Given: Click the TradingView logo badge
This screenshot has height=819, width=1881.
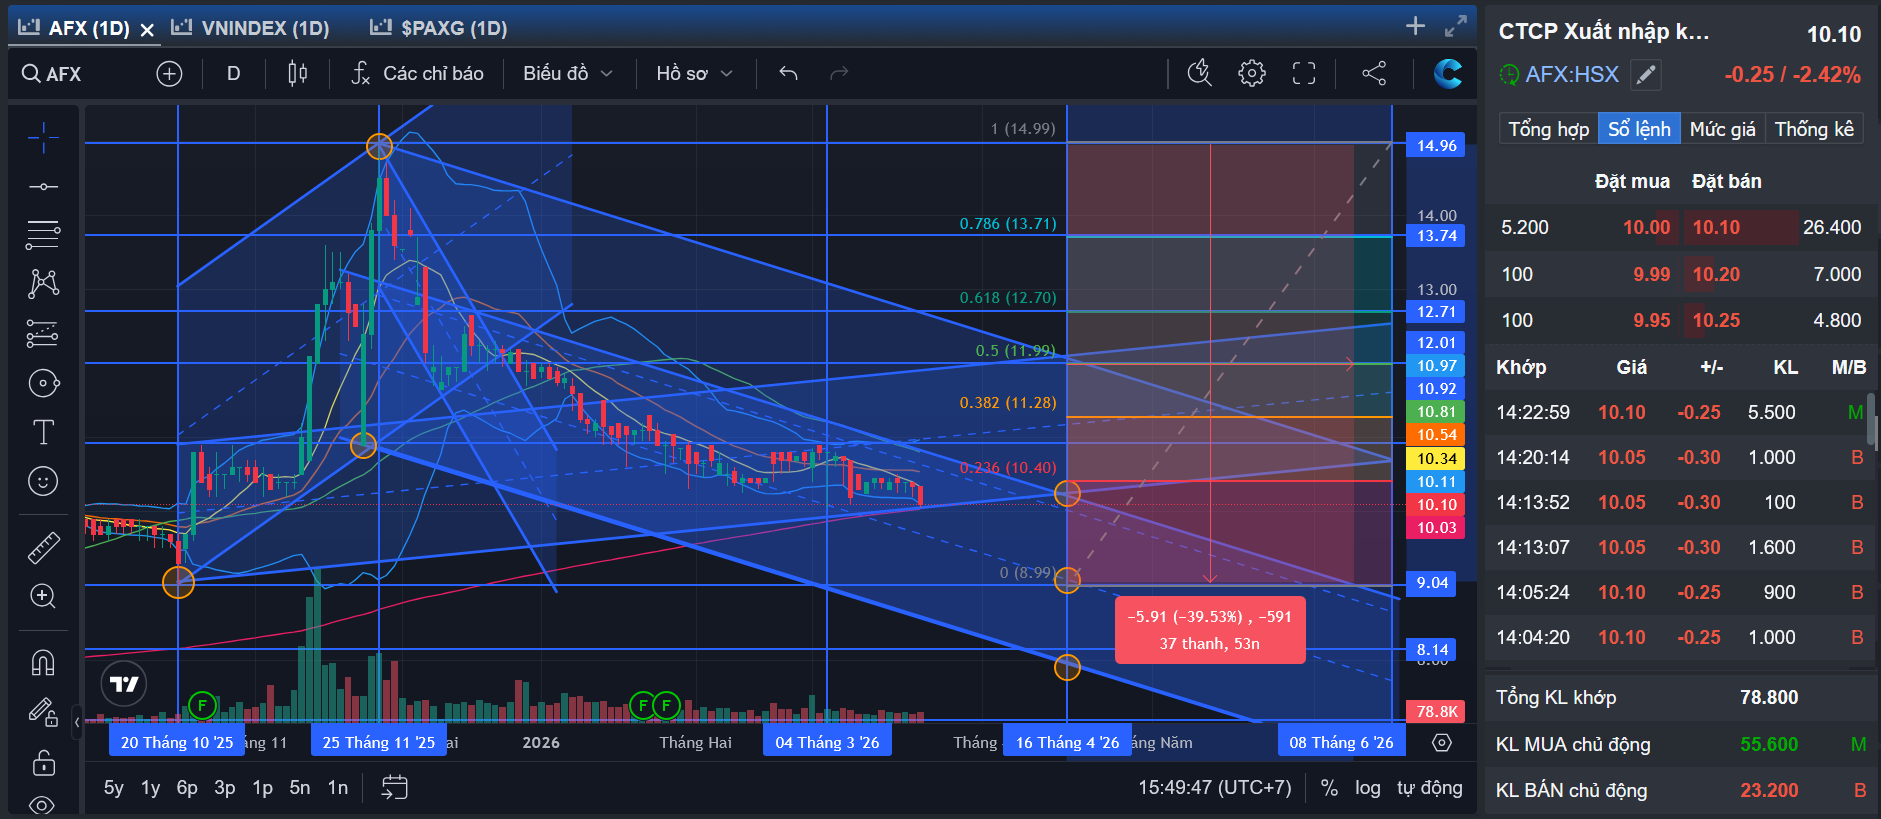Looking at the screenshot, I should click(124, 684).
